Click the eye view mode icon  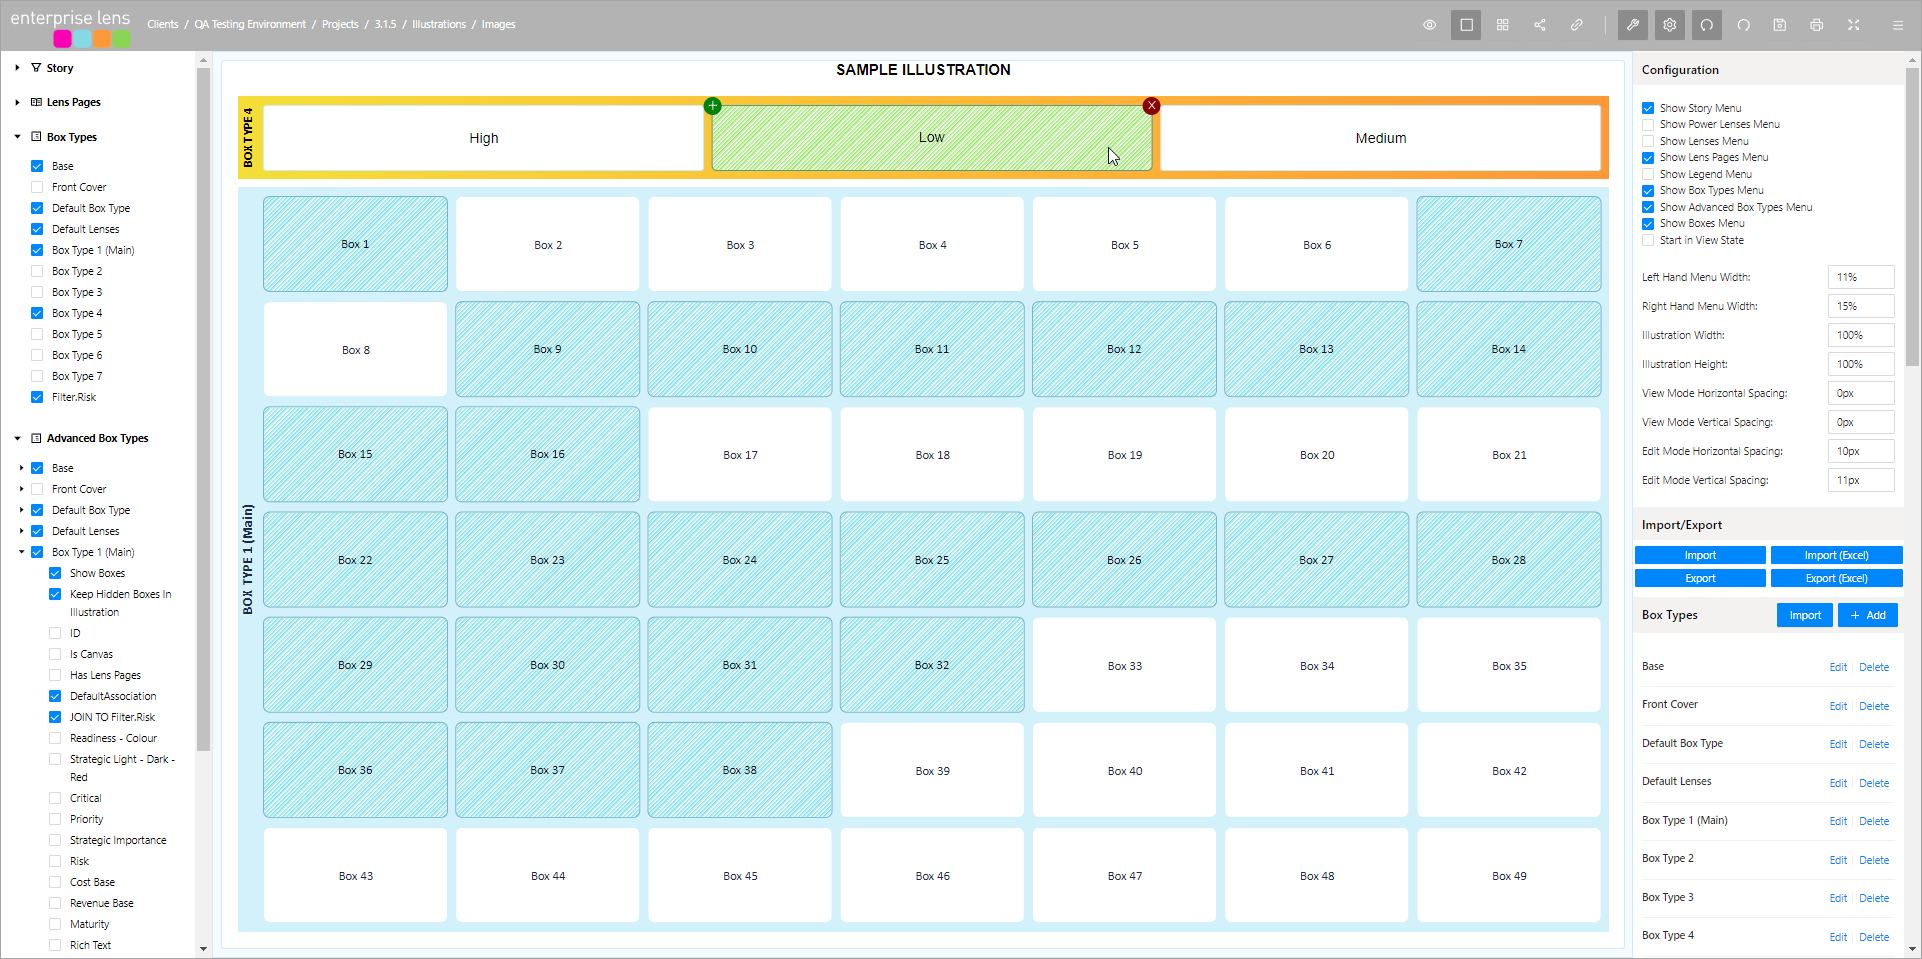1429,25
